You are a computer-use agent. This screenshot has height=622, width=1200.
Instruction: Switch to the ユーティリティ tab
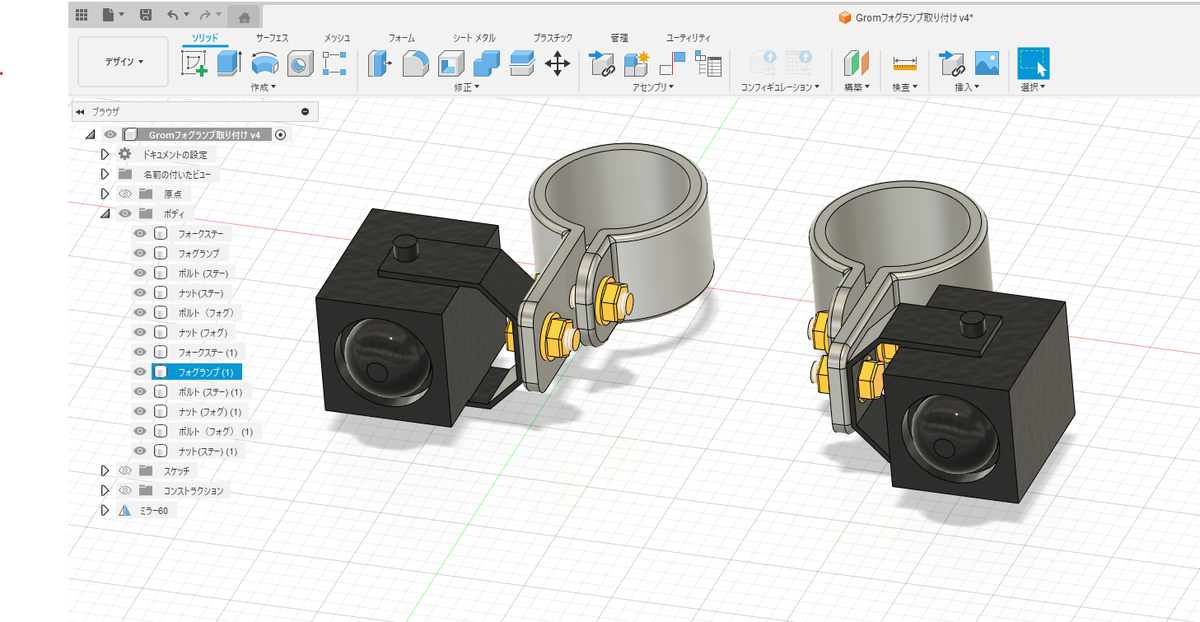click(x=688, y=38)
